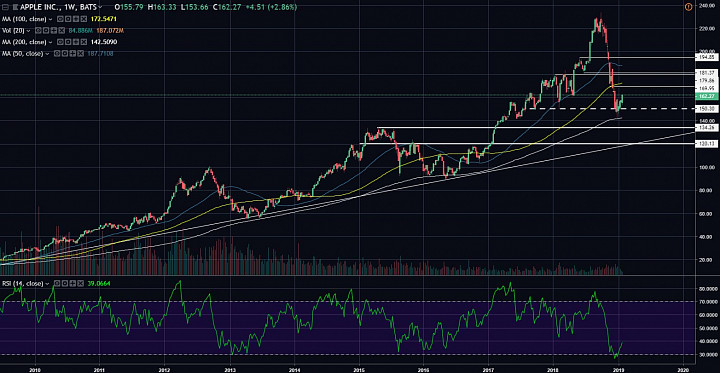Click the MA 100 value 172.5471

(x=104, y=19)
